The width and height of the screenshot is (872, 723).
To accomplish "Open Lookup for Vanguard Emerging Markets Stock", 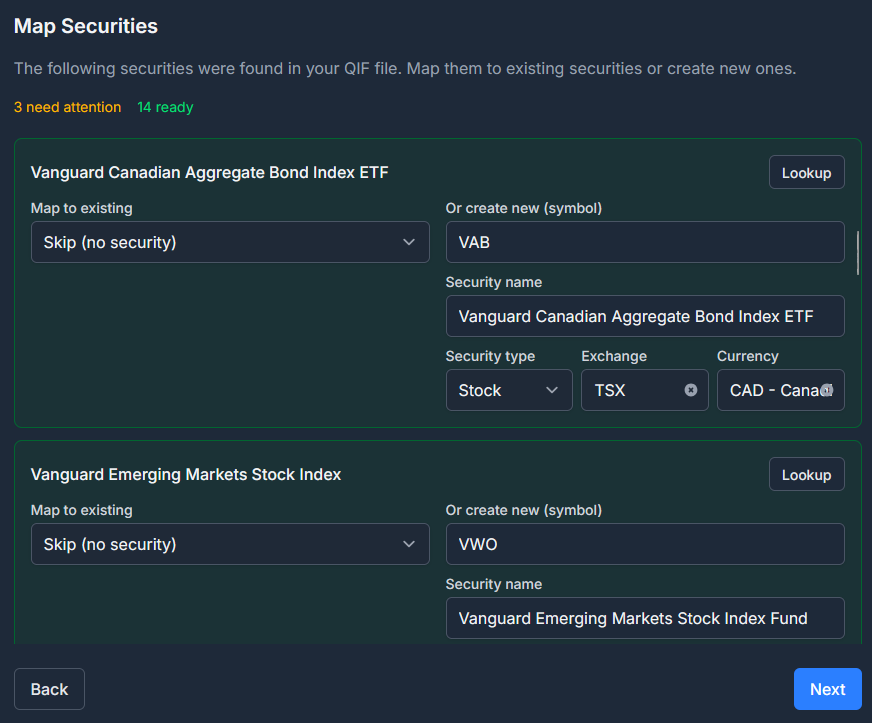I will coord(806,474).
